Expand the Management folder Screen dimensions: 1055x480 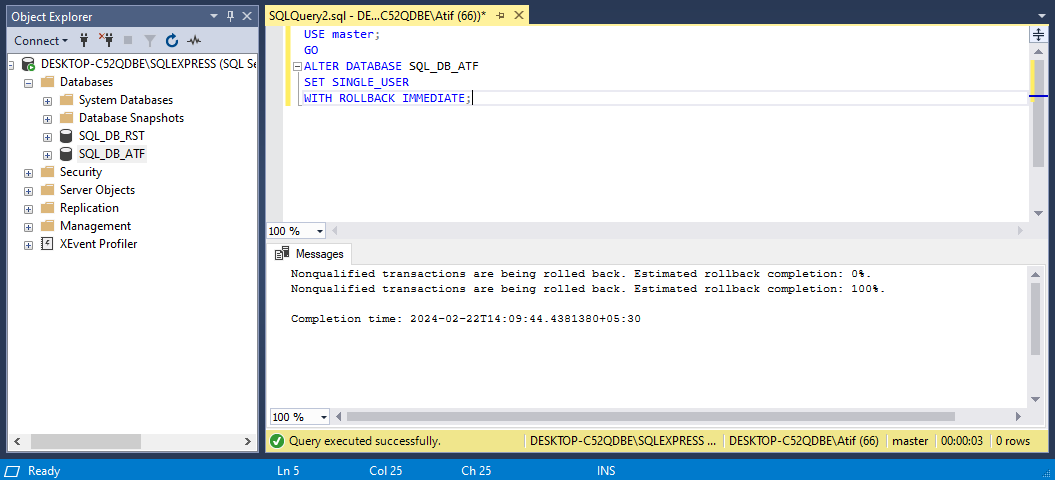28,227
